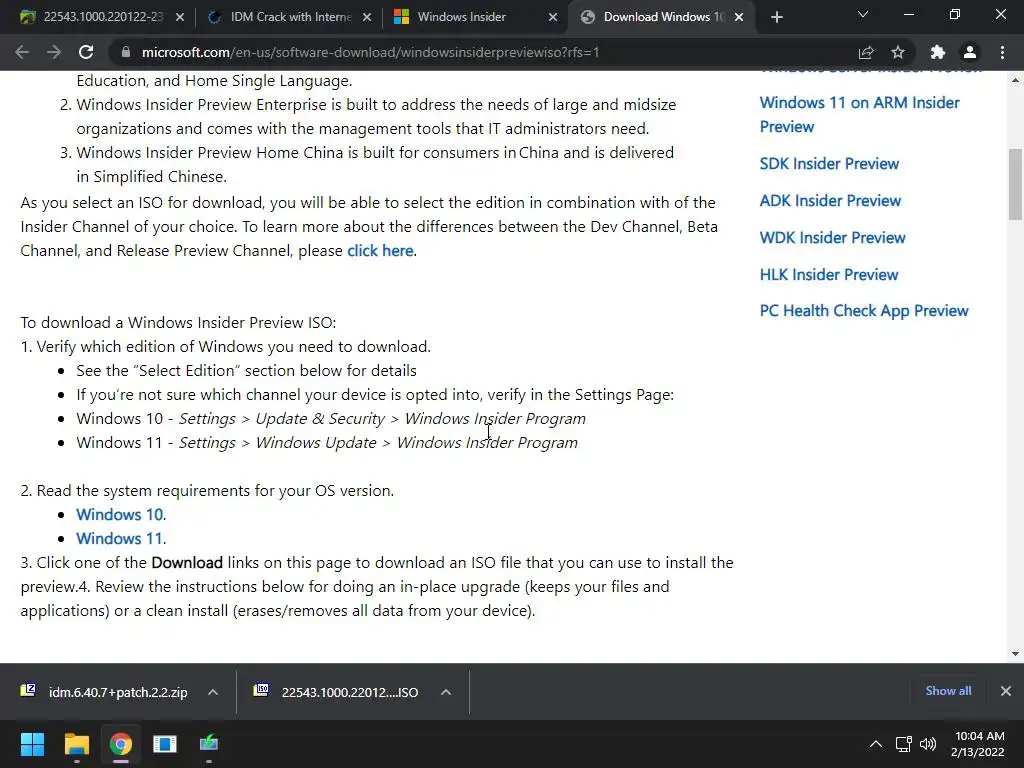Open the Chrome profile avatar
The height and width of the screenshot is (768, 1024).
point(970,52)
